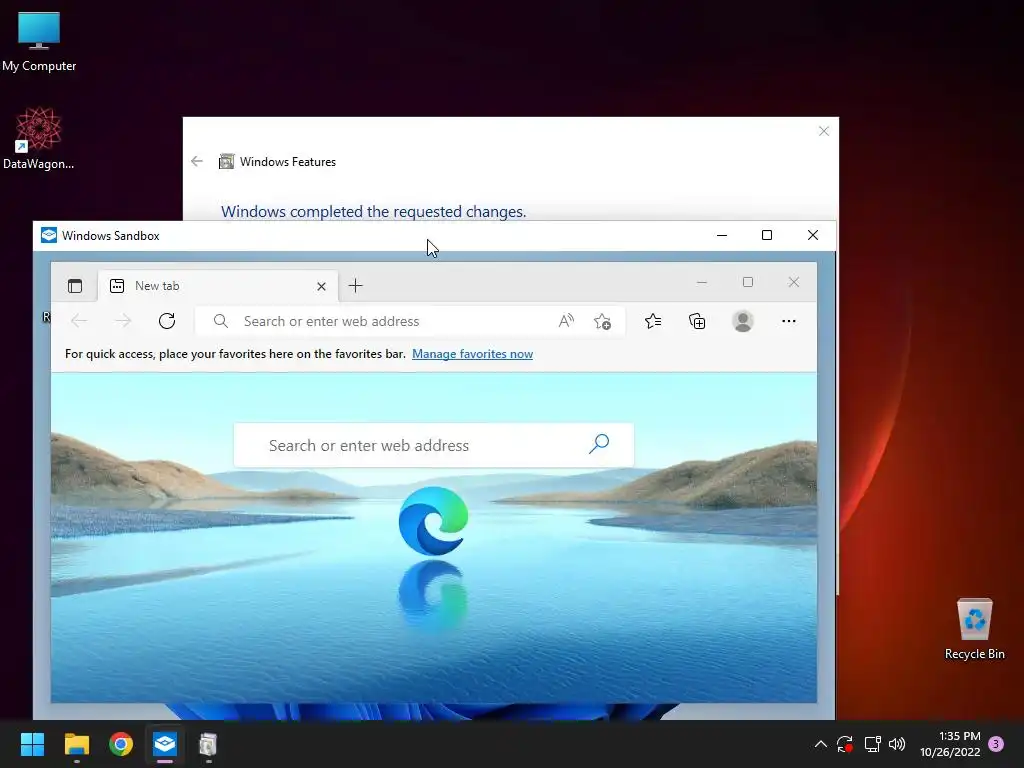Open the Windows Start menu
Viewport: 1024px width, 768px height.
32,744
